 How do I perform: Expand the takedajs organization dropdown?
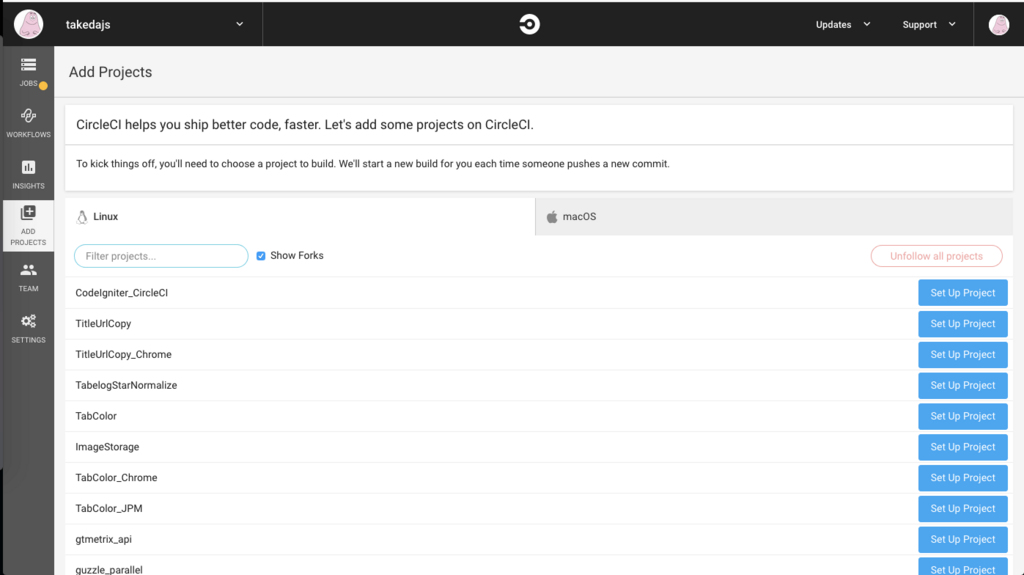240,24
